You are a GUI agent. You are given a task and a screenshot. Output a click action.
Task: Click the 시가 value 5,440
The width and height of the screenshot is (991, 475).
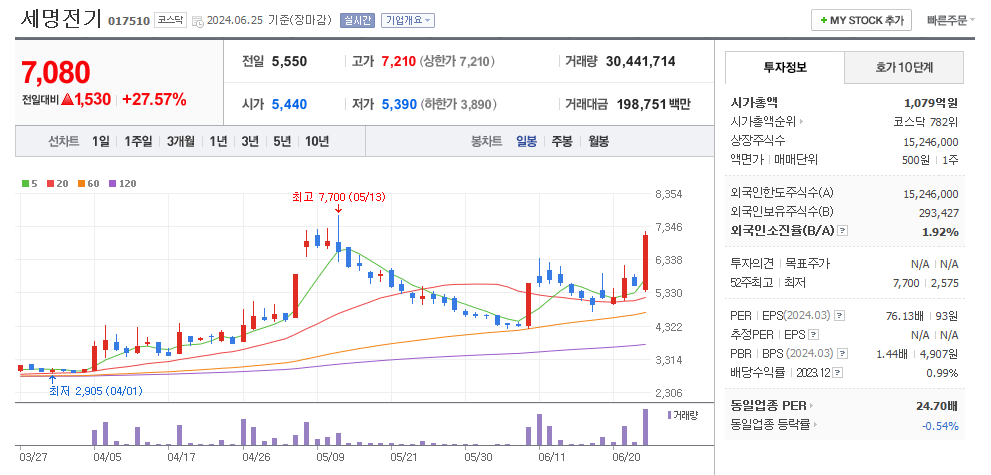[x=289, y=104]
